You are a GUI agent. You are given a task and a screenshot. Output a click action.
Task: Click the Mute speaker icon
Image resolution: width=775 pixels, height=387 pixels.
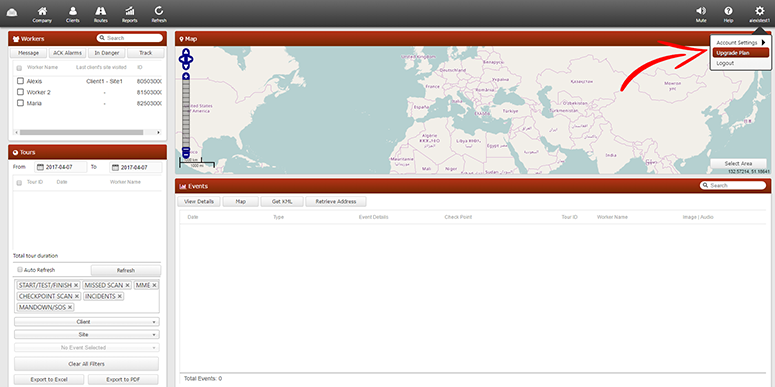pos(701,11)
